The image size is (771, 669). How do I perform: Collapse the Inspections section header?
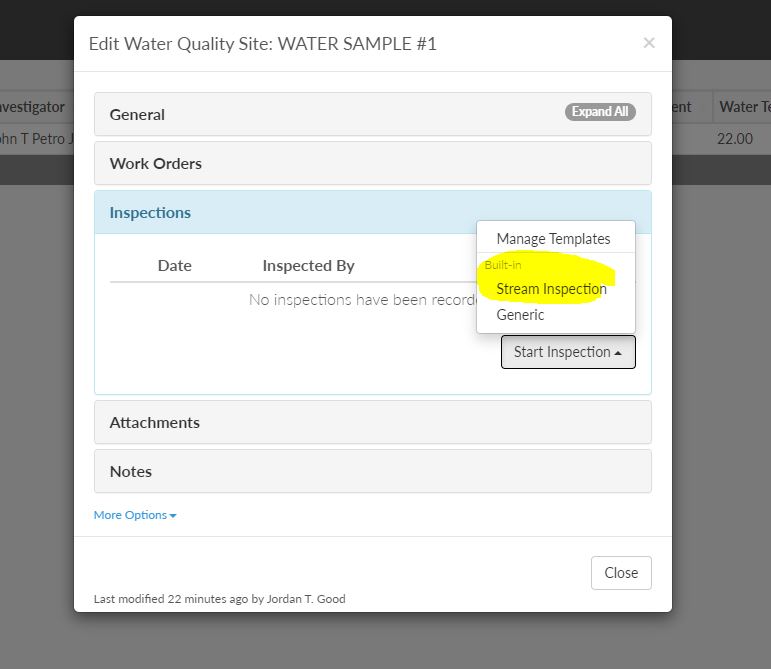coord(373,212)
